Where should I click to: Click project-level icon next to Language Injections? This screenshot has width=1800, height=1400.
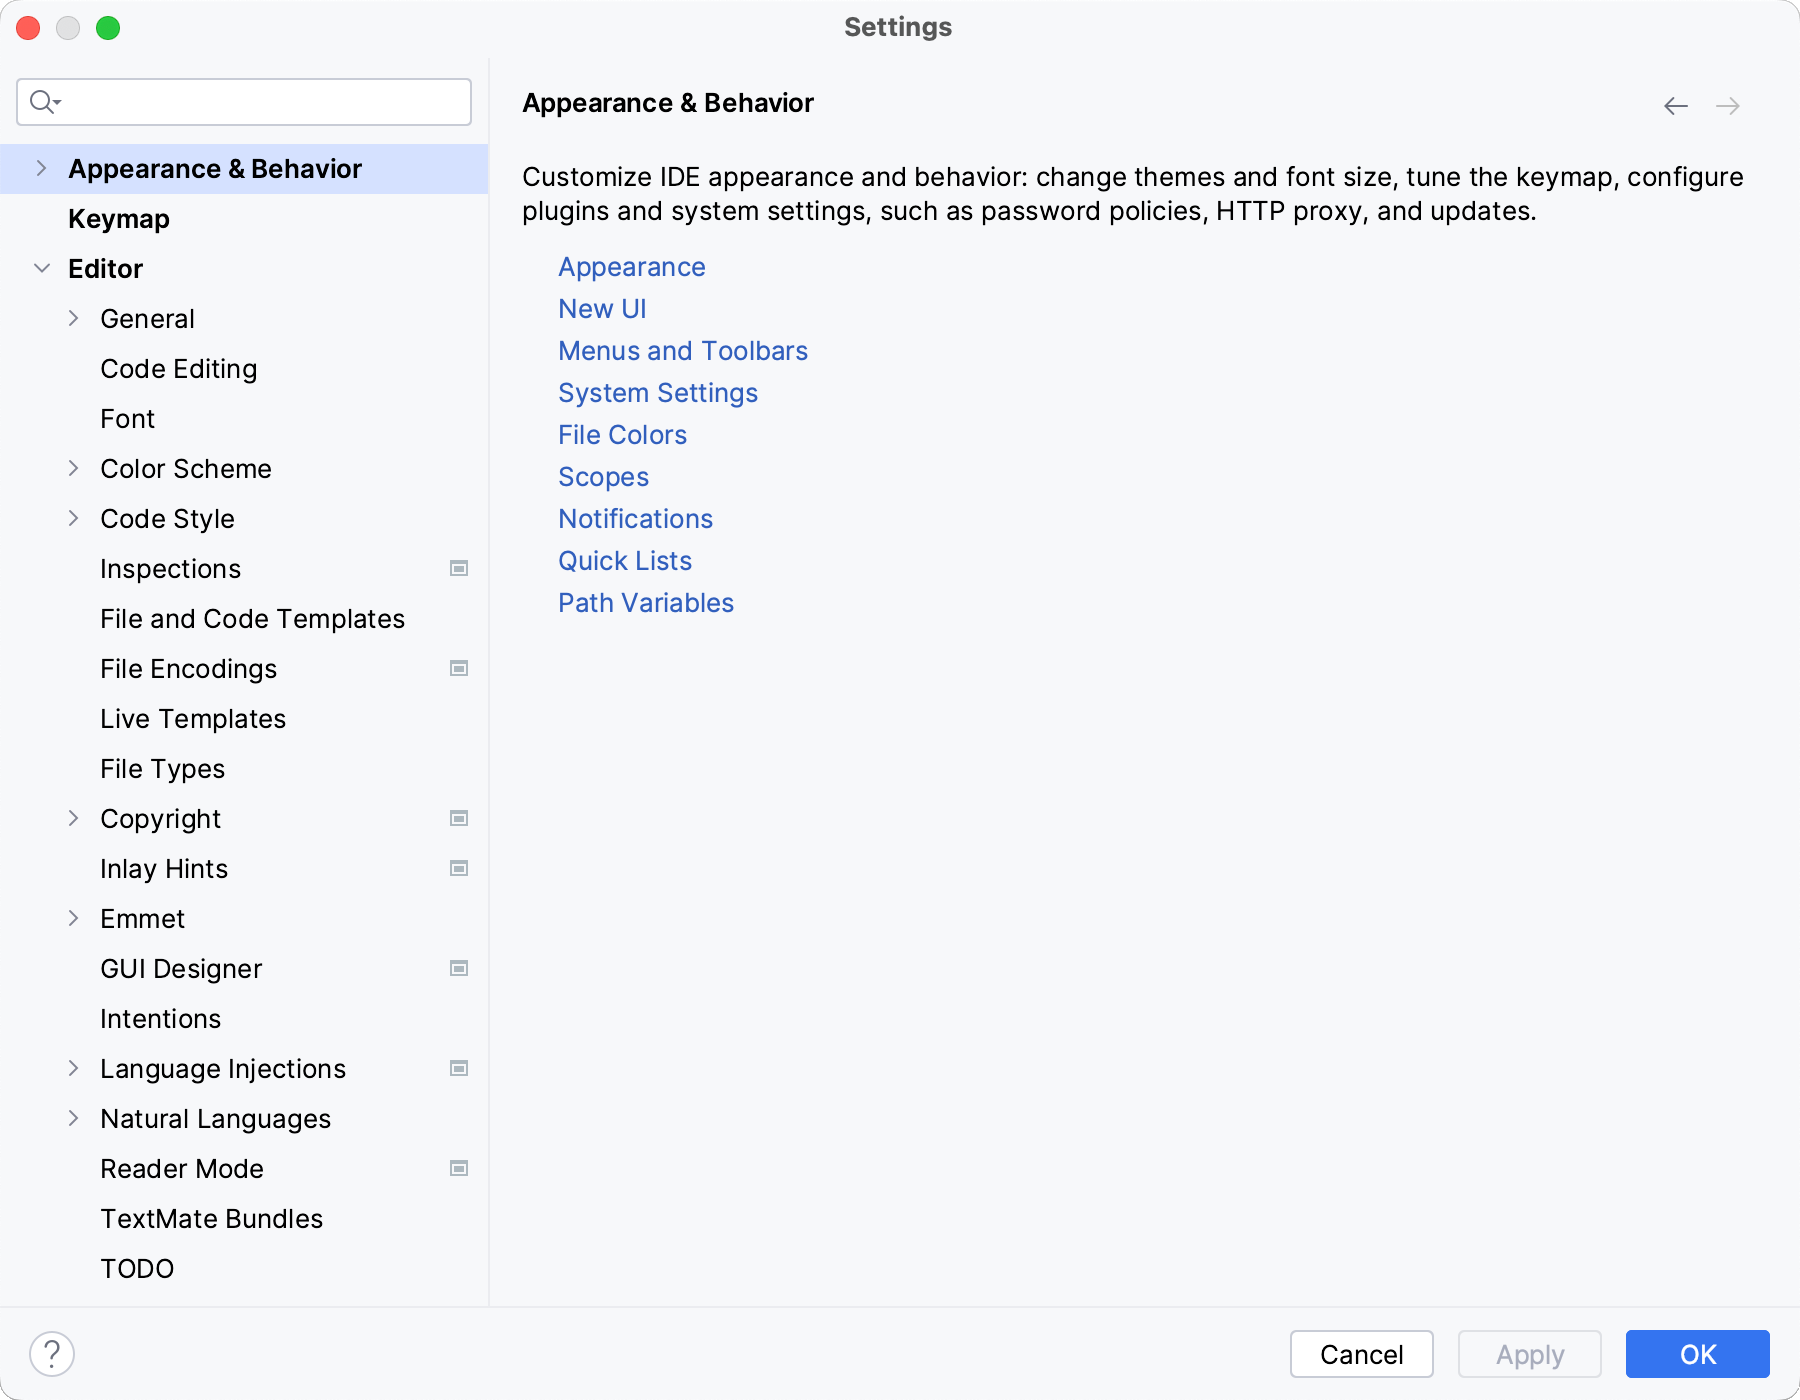[459, 1069]
